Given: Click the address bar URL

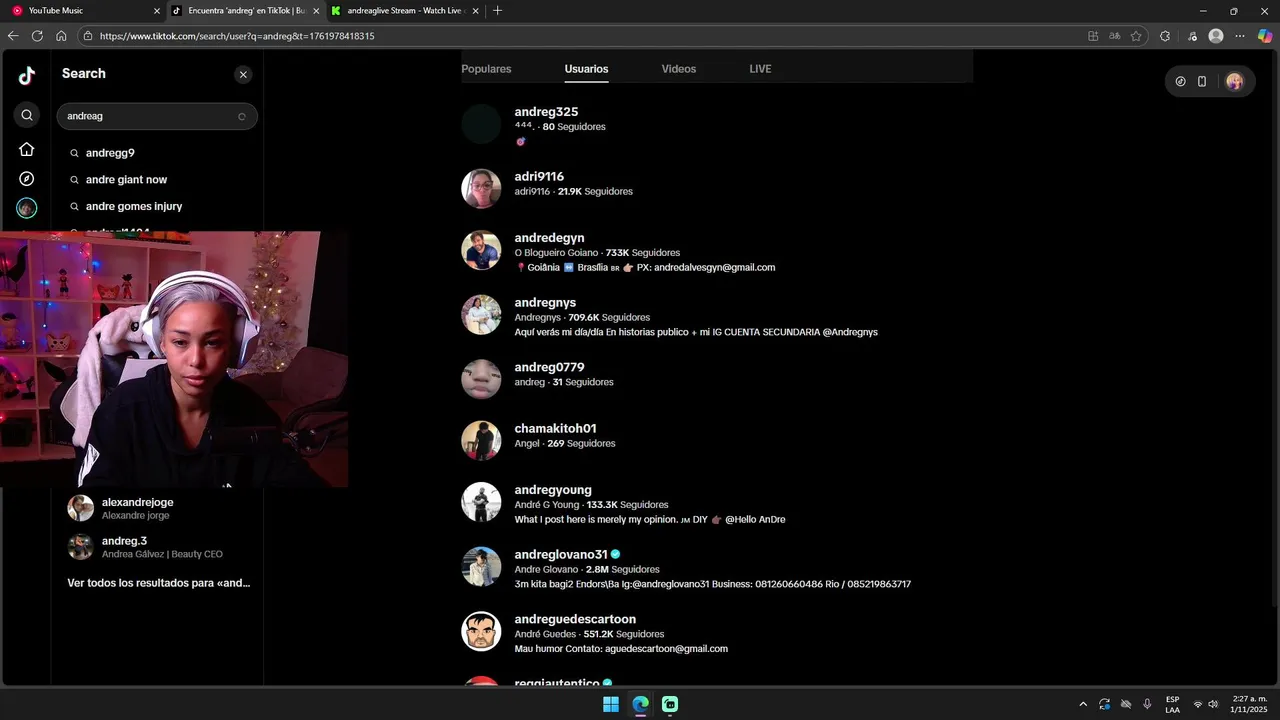Looking at the screenshot, I should [237, 36].
